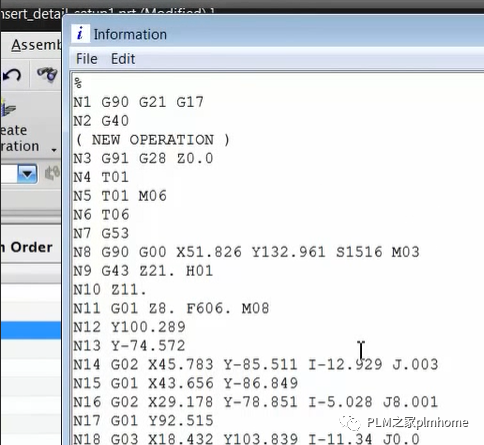Image resolution: width=484 pixels, height=445 pixels.
Task: Click the binoculars find icon in the toolbar
Action: [x=47, y=74]
